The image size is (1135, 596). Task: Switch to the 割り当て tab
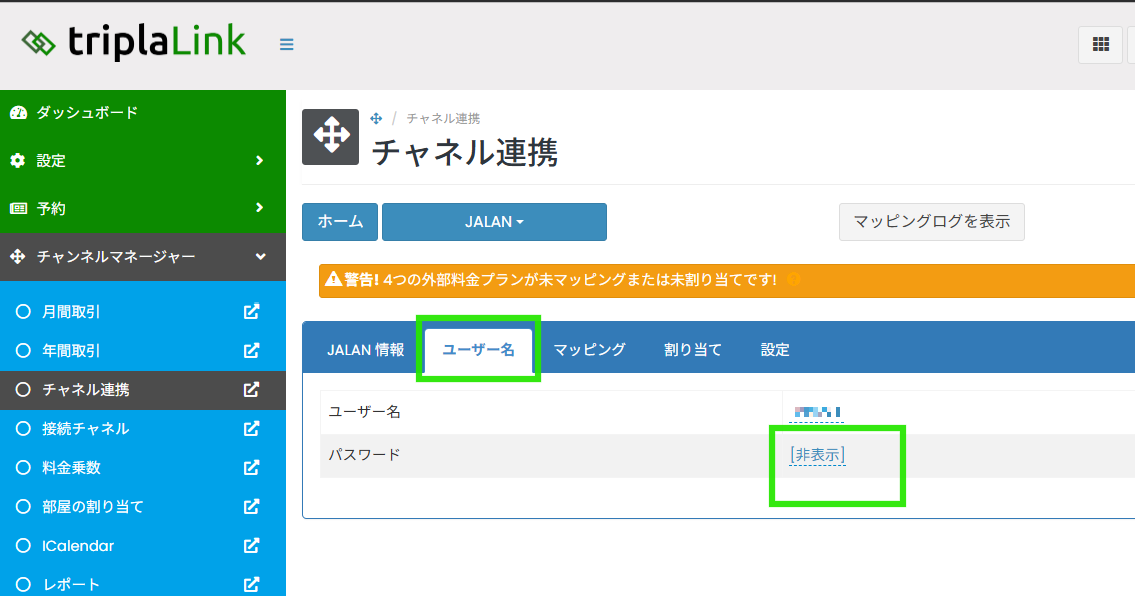[x=693, y=350]
